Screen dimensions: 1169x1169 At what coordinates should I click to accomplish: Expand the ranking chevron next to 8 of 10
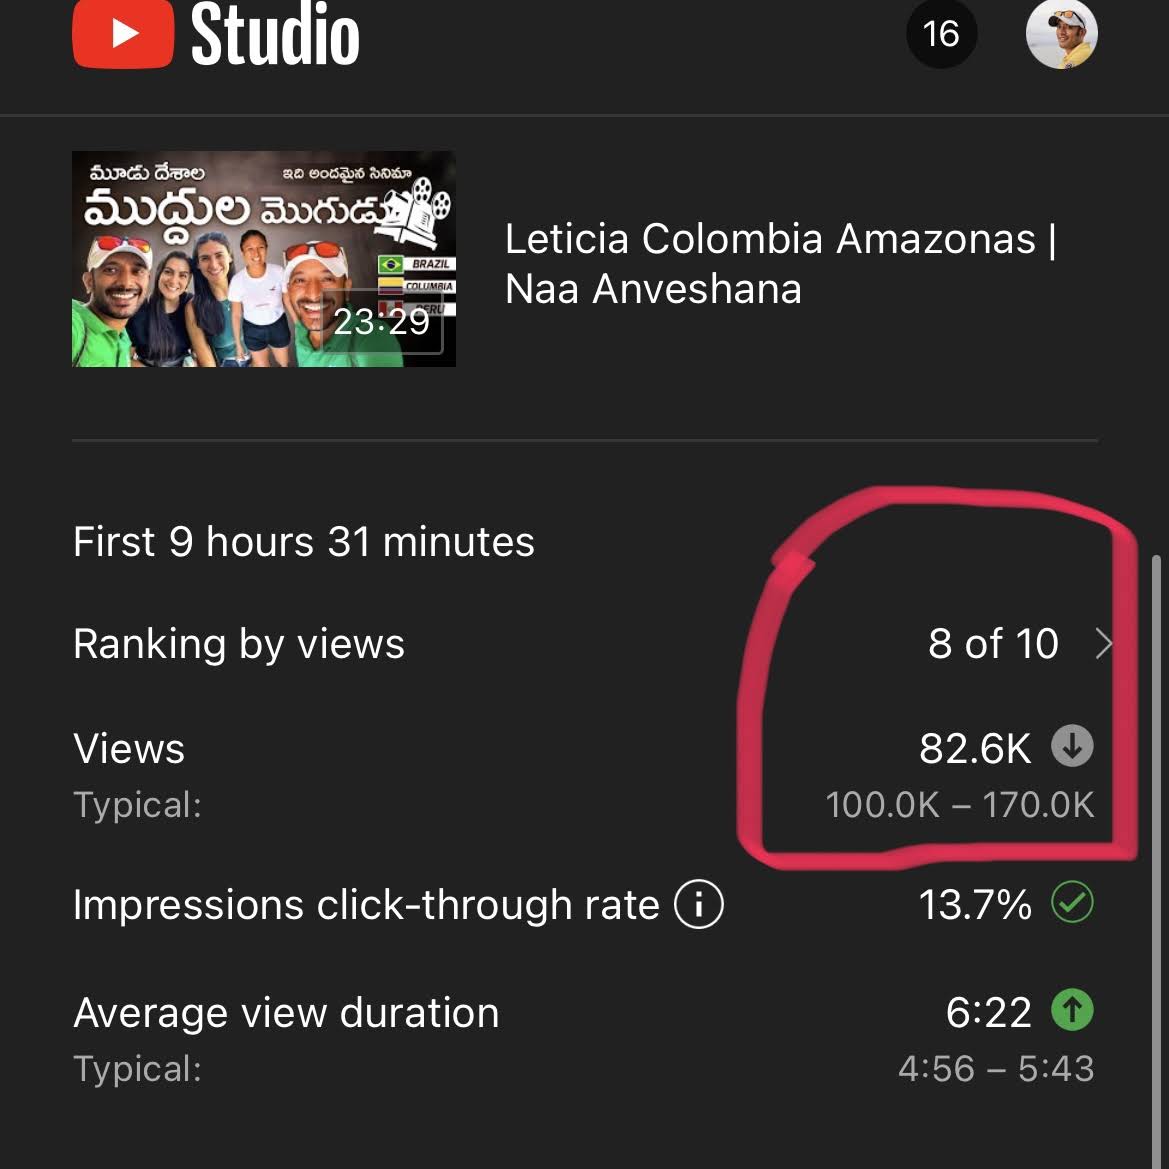coord(1103,644)
